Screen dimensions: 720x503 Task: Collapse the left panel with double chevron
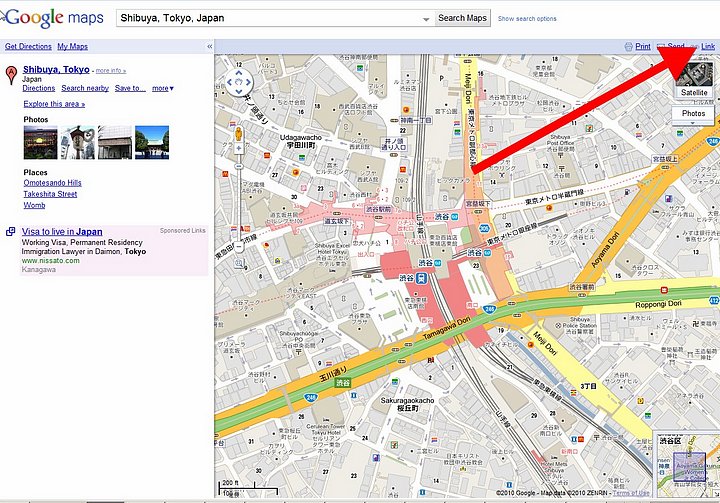[209, 46]
